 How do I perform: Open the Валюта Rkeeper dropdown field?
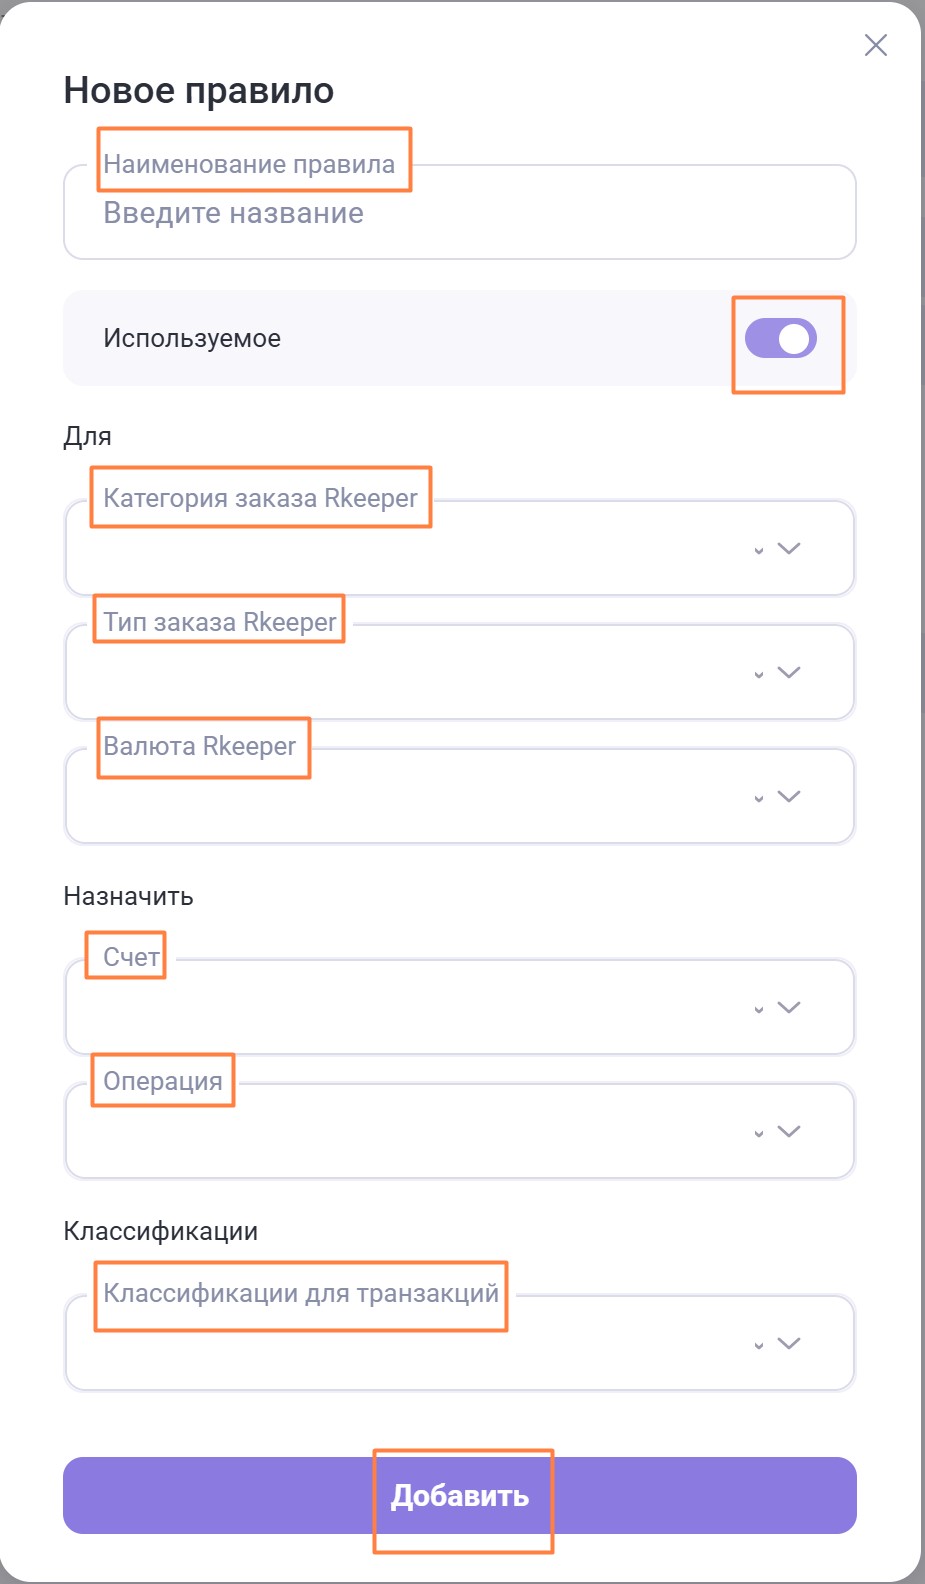coord(400,797)
